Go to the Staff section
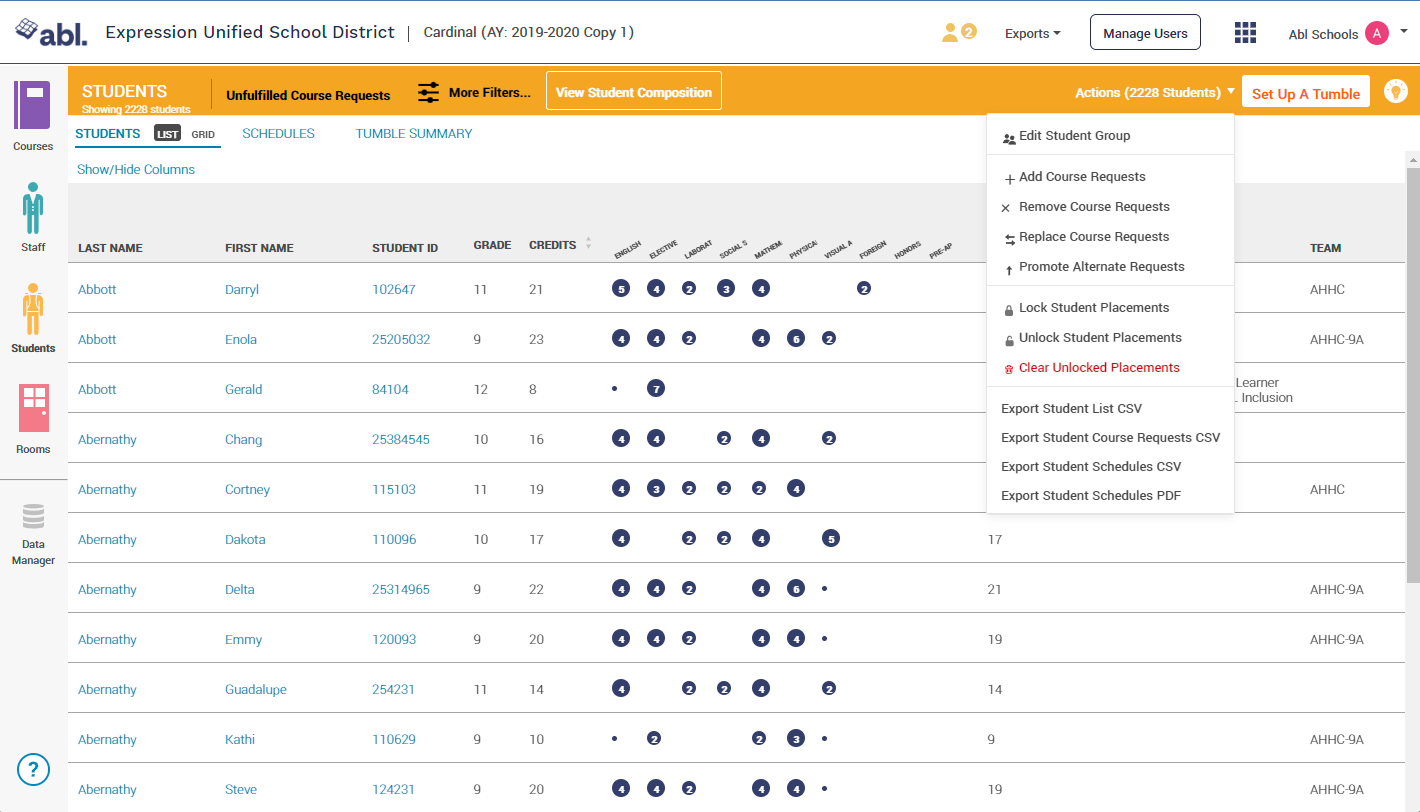Viewport: 1420px width, 812px height. click(33, 217)
